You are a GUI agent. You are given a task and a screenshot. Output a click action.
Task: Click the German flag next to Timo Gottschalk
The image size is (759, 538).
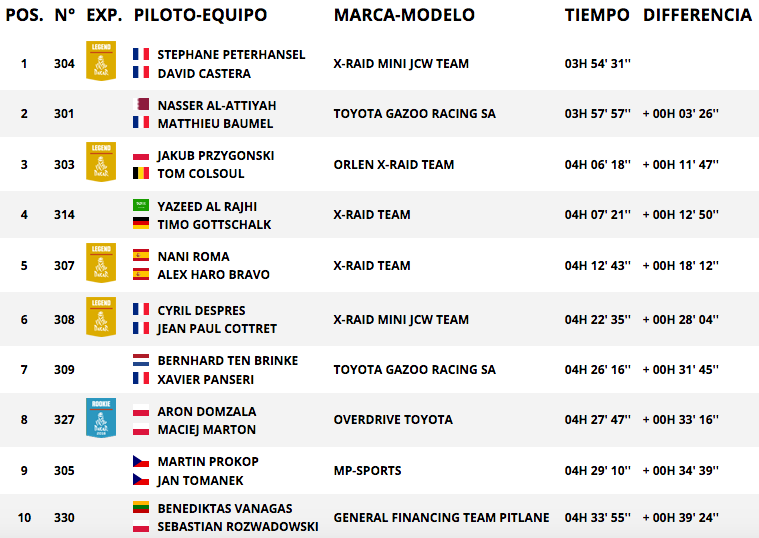click(141, 223)
